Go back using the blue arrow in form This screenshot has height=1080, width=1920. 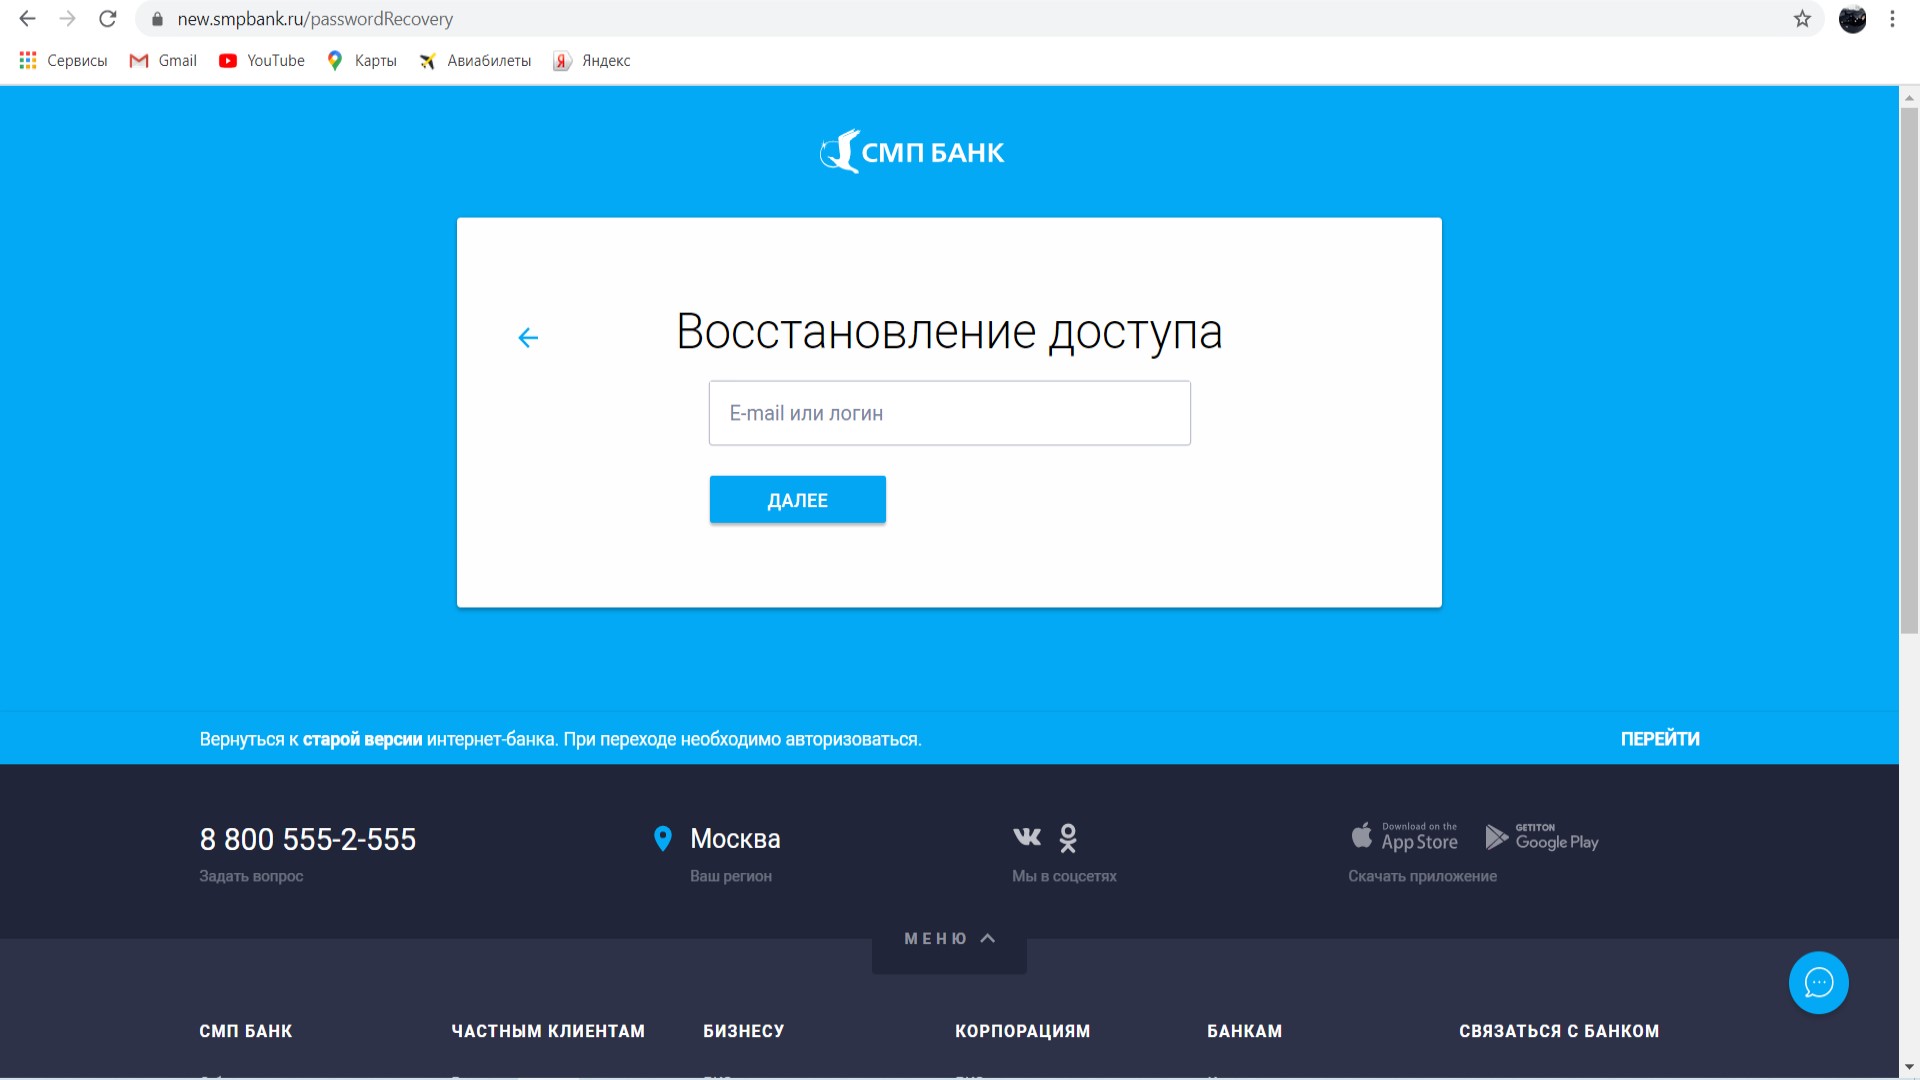pyautogui.click(x=528, y=338)
